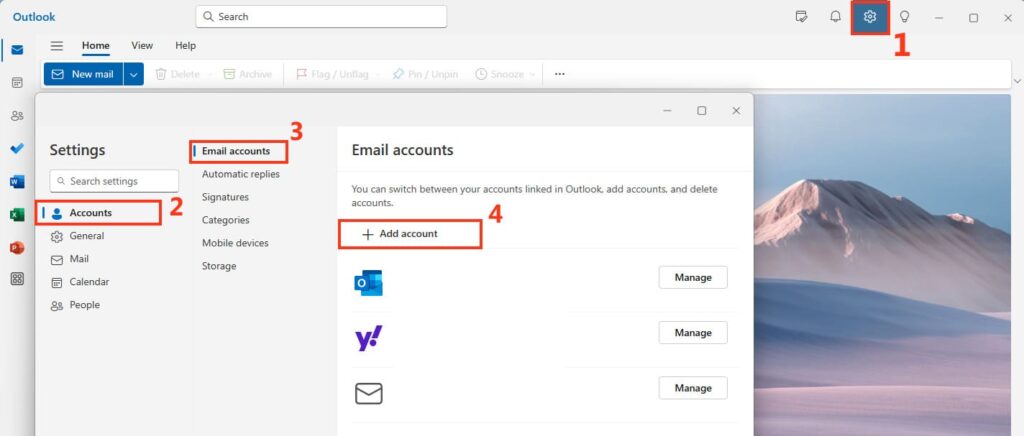Open the Excel app icon
1024x436 pixels.
pos(17,214)
